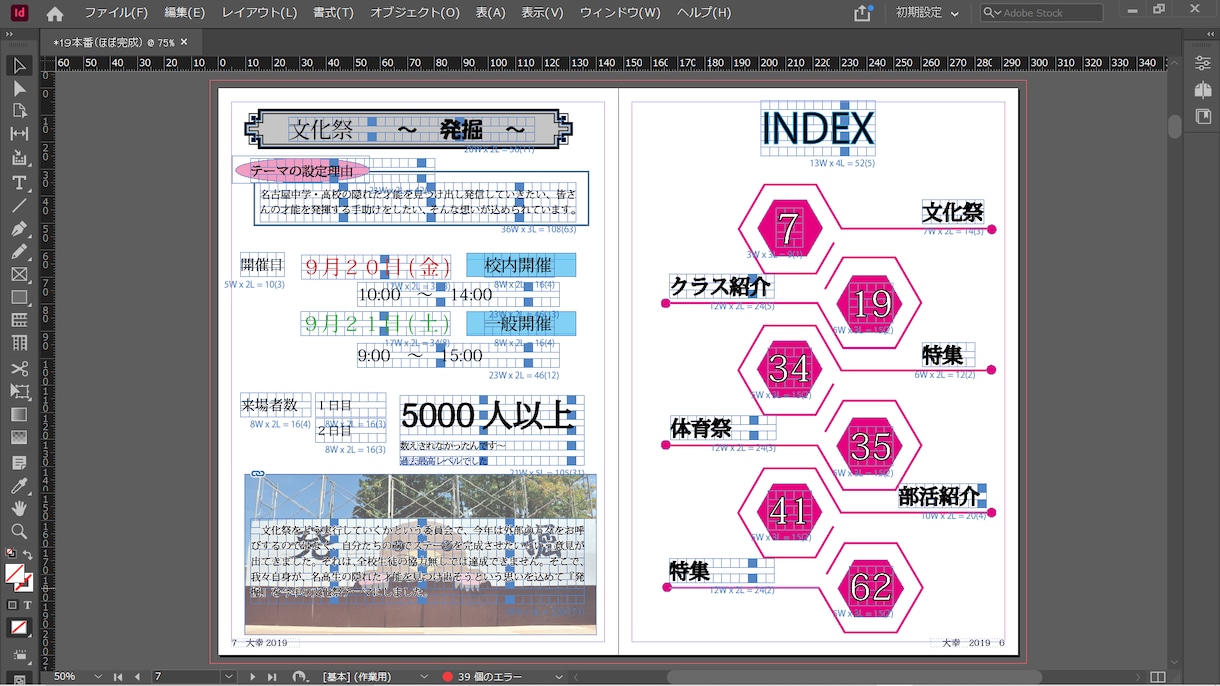Image resolution: width=1220 pixels, height=686 pixels.
Task: Jump to the last page
Action: coord(271,677)
